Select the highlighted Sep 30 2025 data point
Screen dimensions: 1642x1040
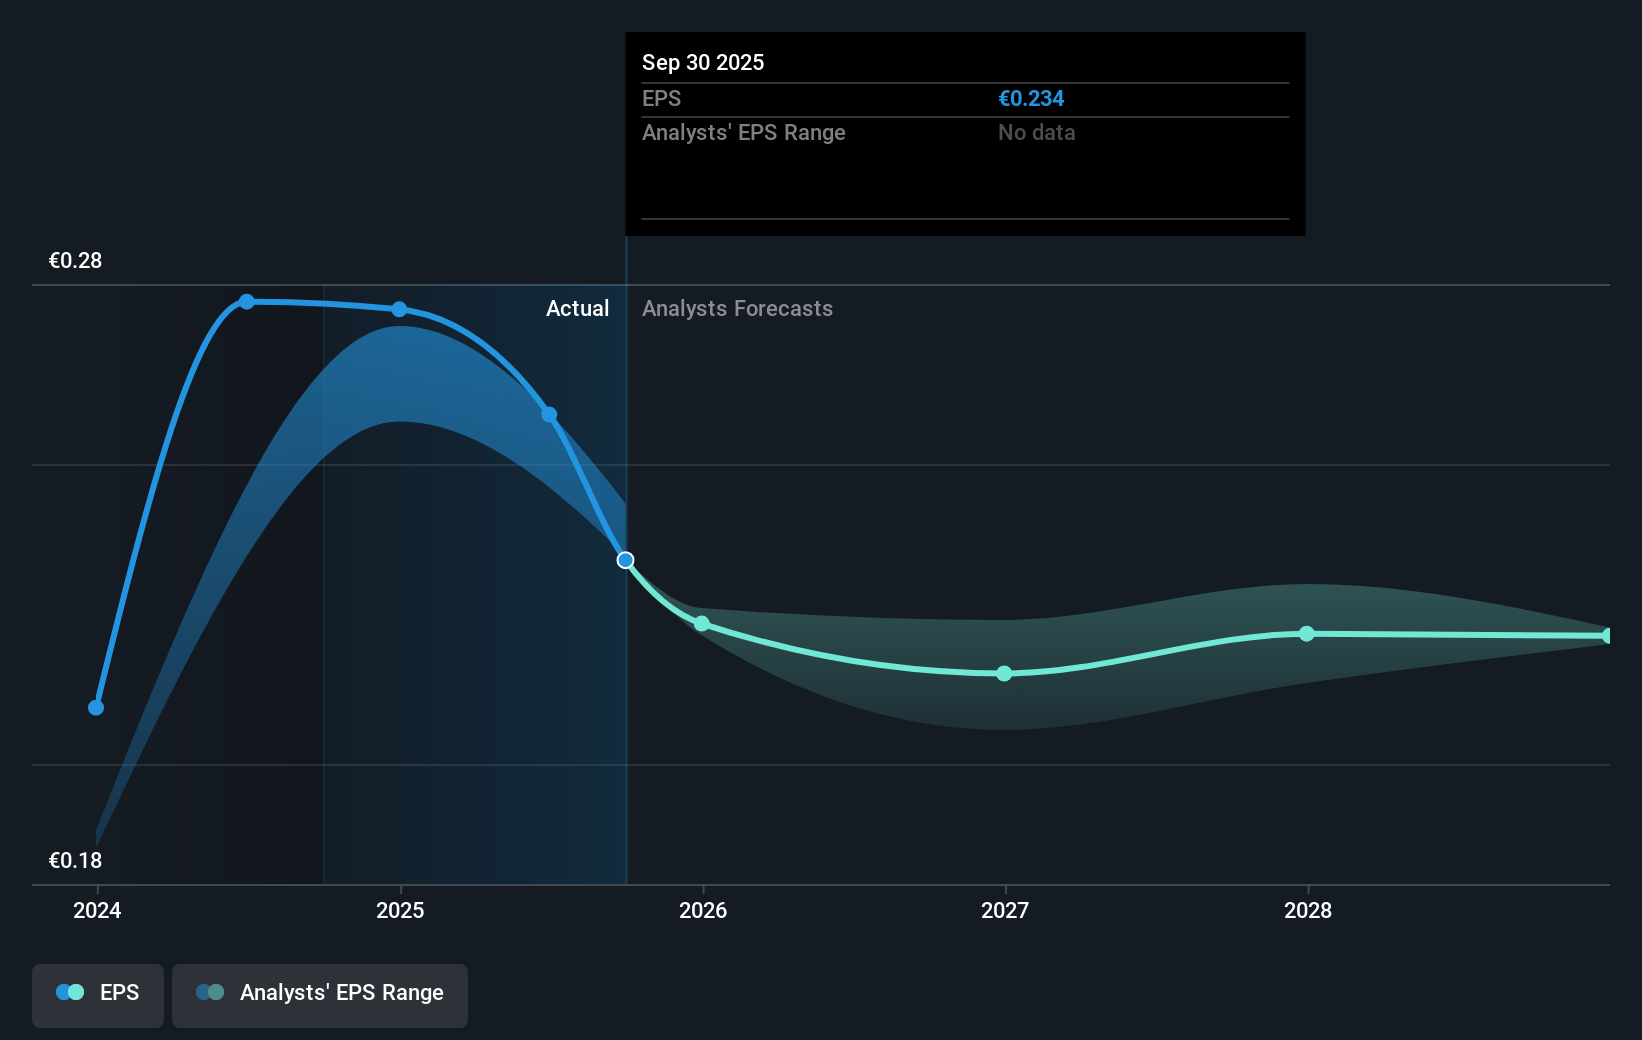[x=626, y=560]
